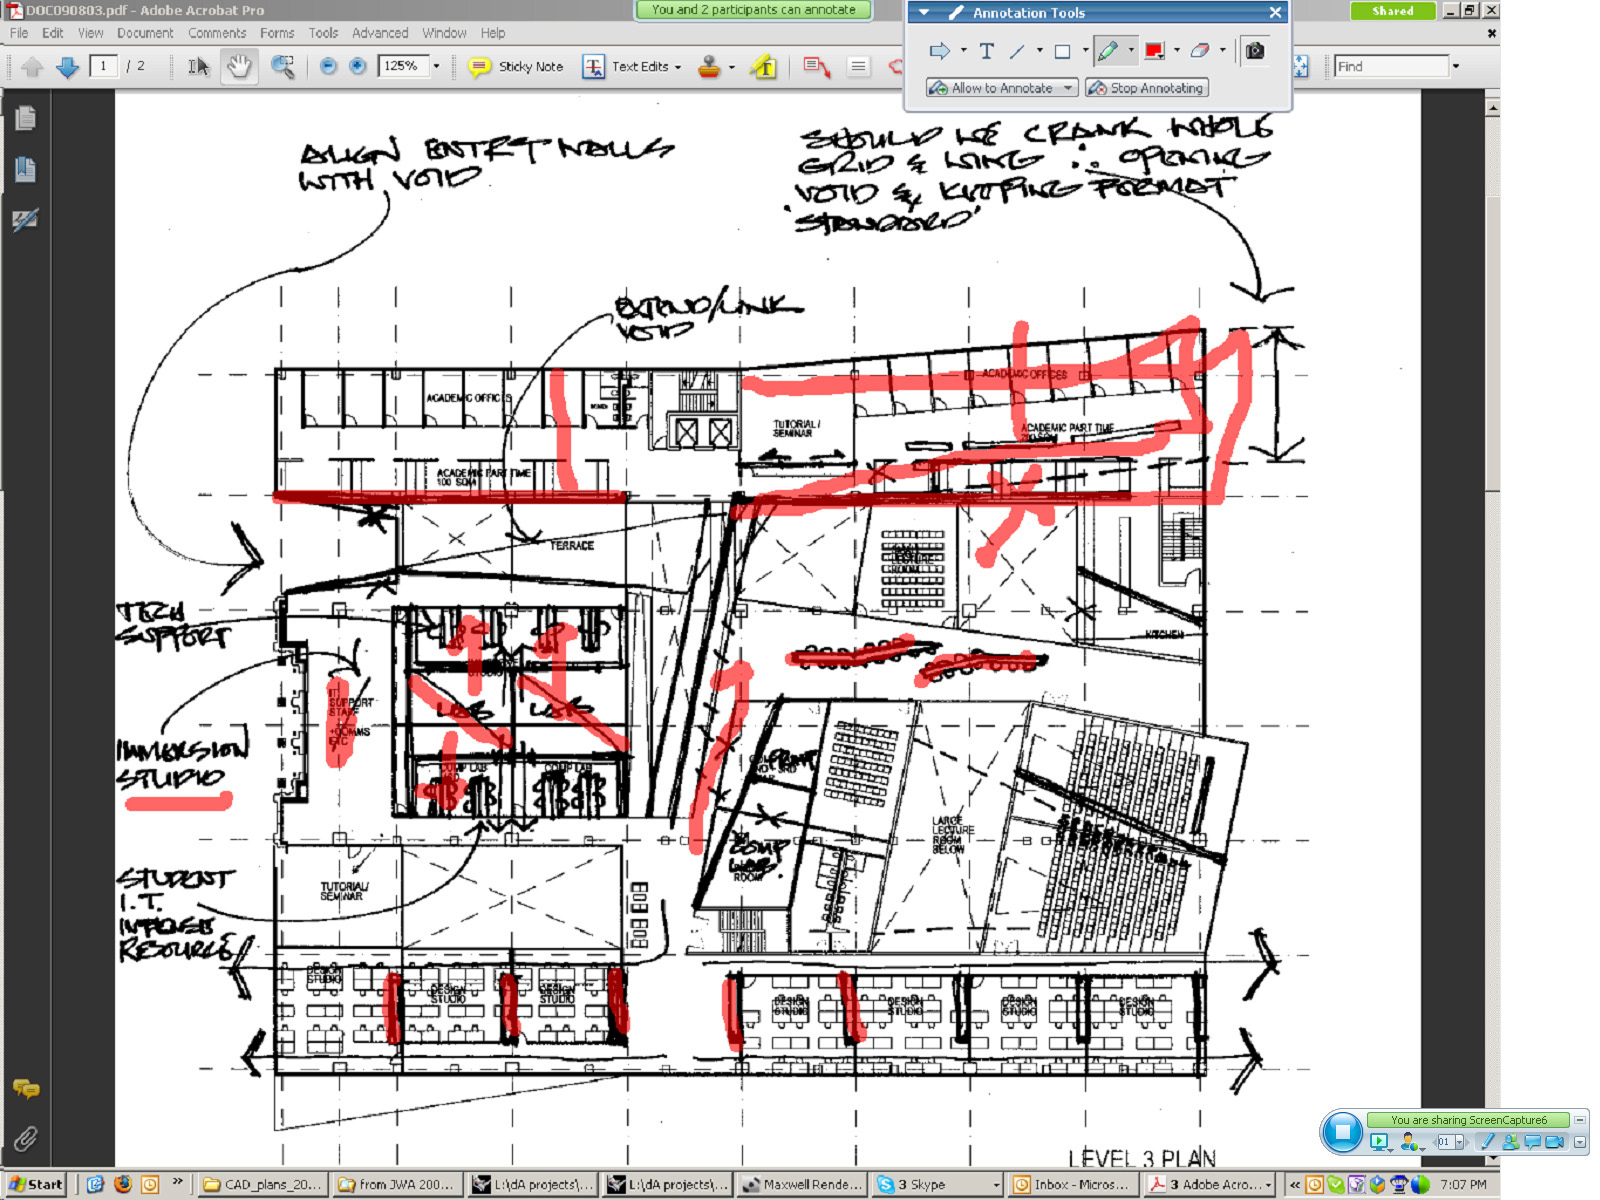Viewport: 1600px width, 1200px height.
Task: Expand eraser options dropdown
Action: tap(1223, 51)
